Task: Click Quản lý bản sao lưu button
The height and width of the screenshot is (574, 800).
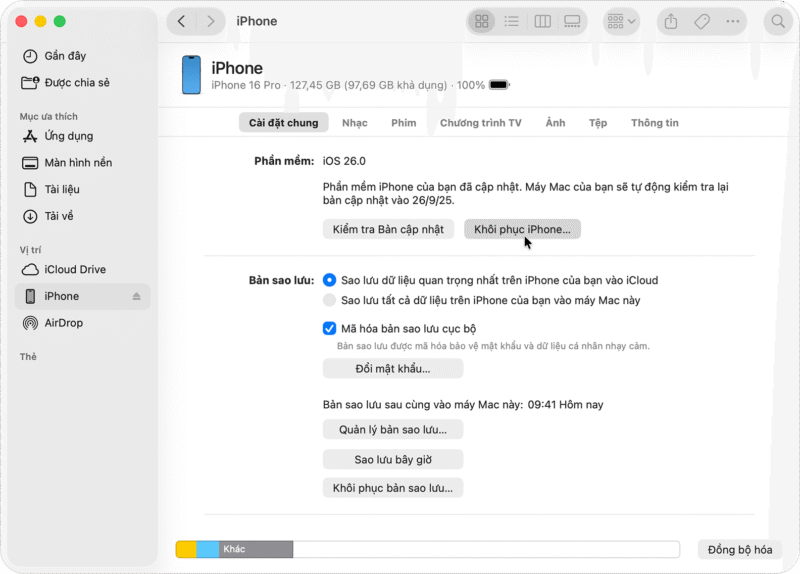Action: point(393,430)
